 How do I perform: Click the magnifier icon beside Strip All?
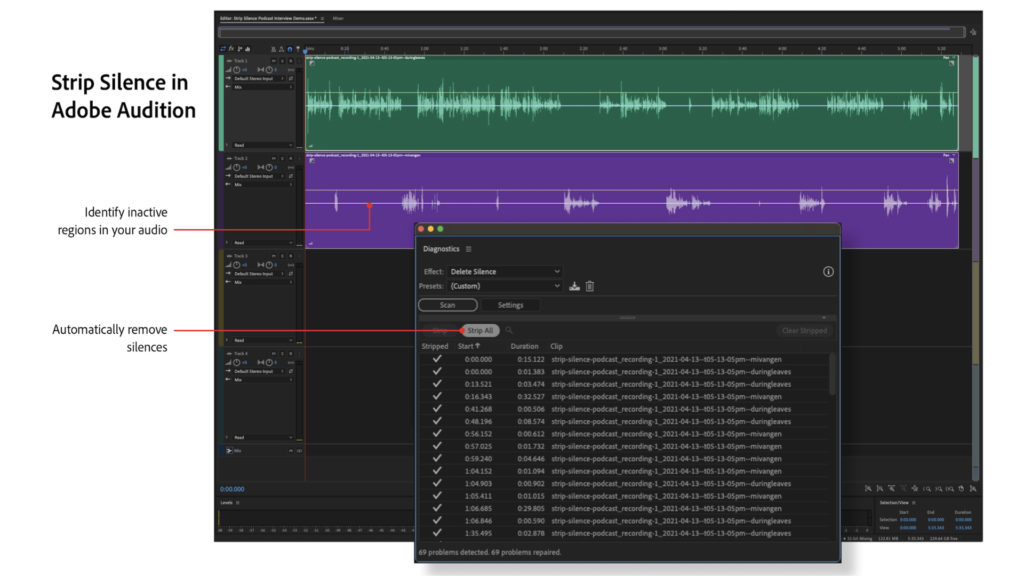[x=509, y=330]
